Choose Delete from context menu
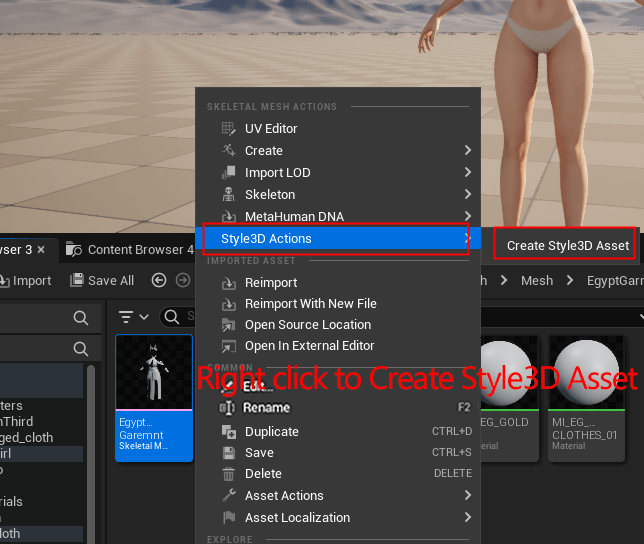Image resolution: width=644 pixels, height=544 pixels. pyautogui.click(x=263, y=473)
